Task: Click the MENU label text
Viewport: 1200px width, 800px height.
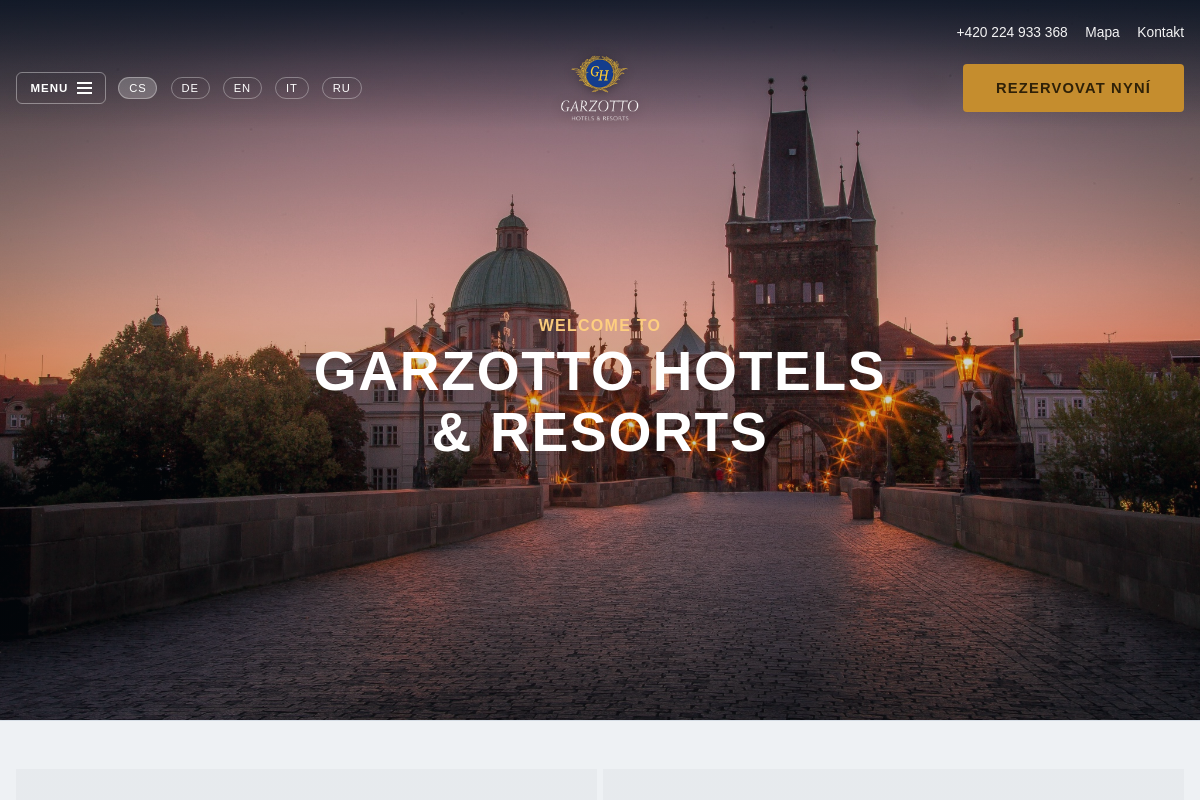Action: click(x=48, y=88)
